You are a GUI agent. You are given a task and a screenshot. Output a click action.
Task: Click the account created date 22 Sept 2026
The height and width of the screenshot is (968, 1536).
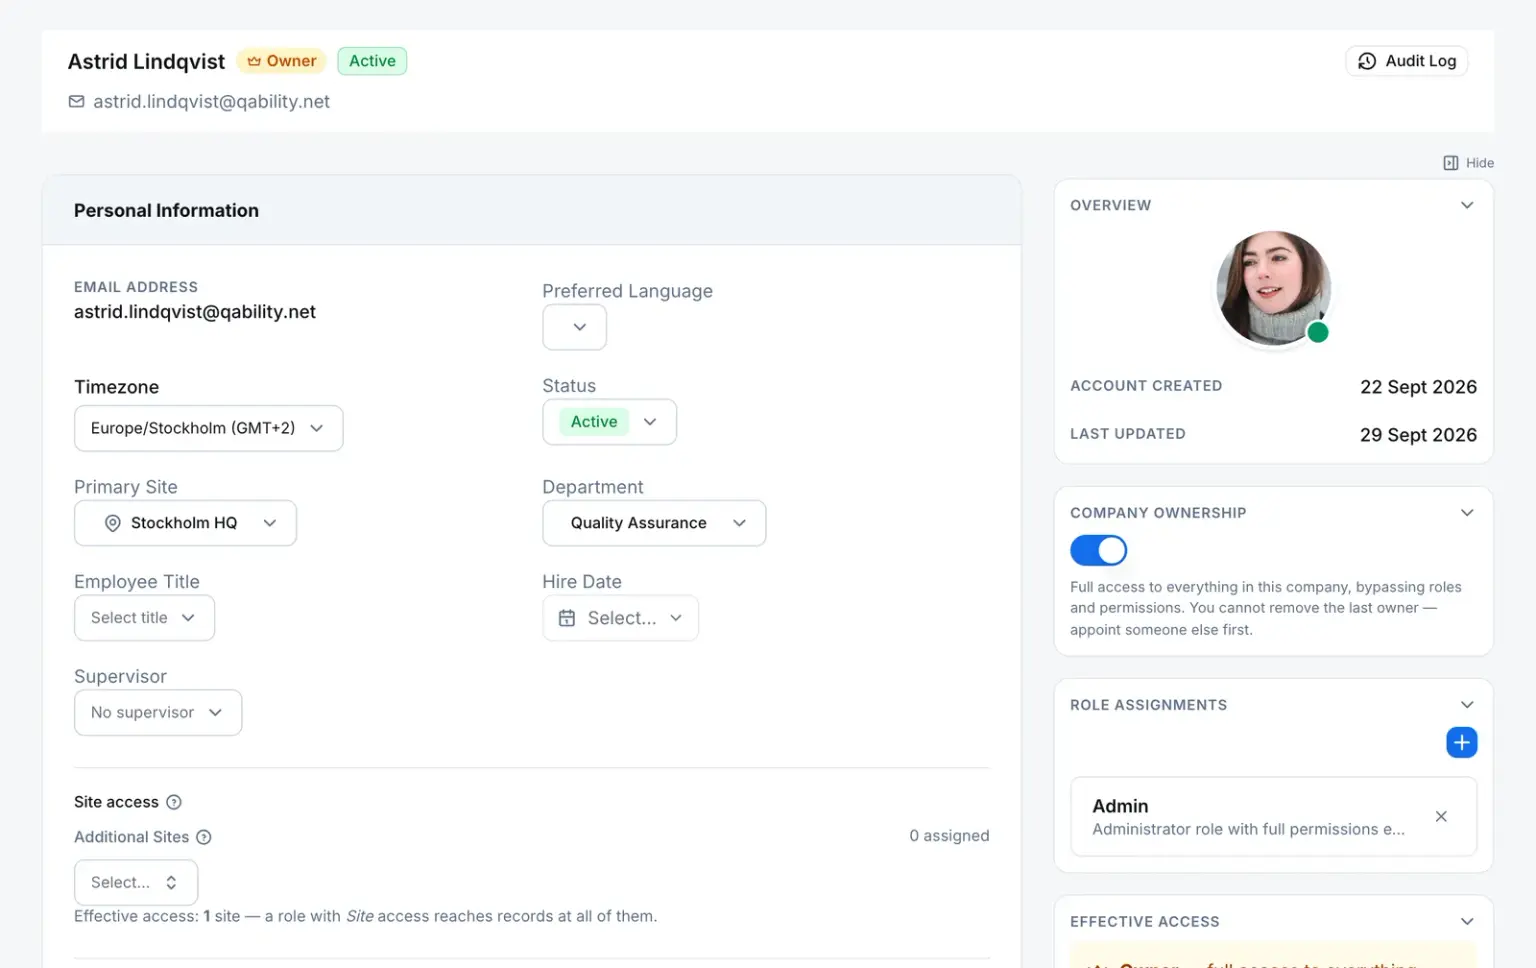coord(1418,387)
